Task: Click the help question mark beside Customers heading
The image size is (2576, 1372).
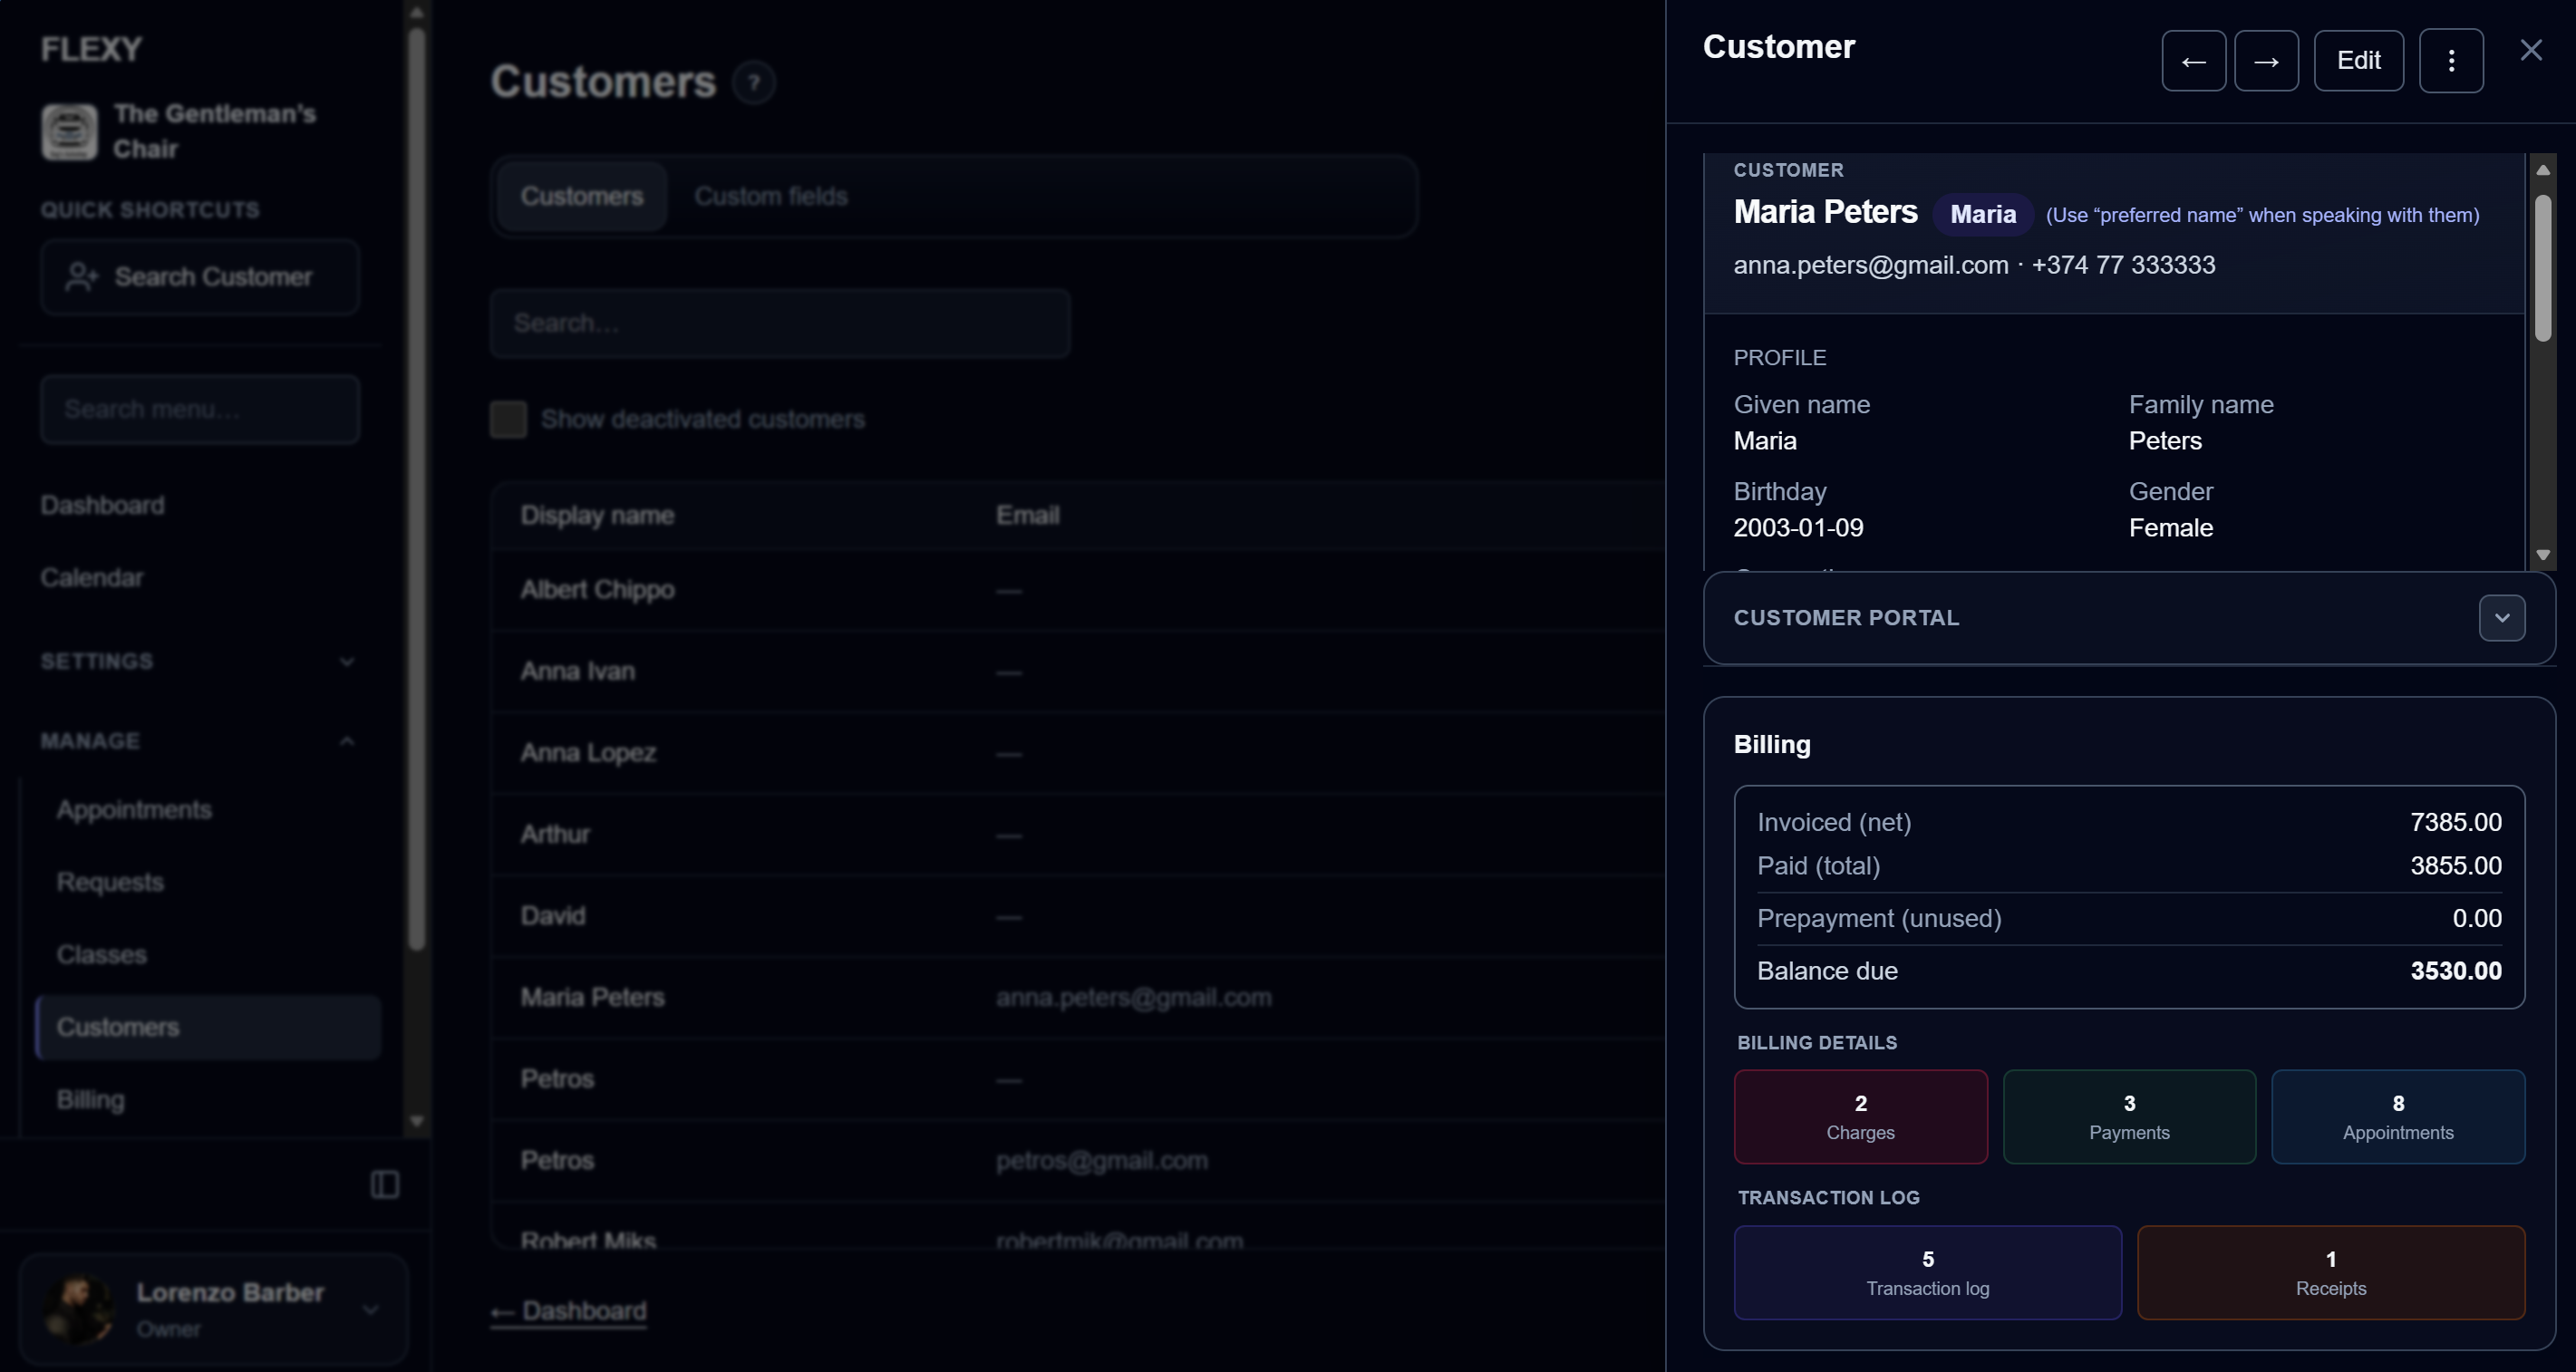Action: click(754, 82)
